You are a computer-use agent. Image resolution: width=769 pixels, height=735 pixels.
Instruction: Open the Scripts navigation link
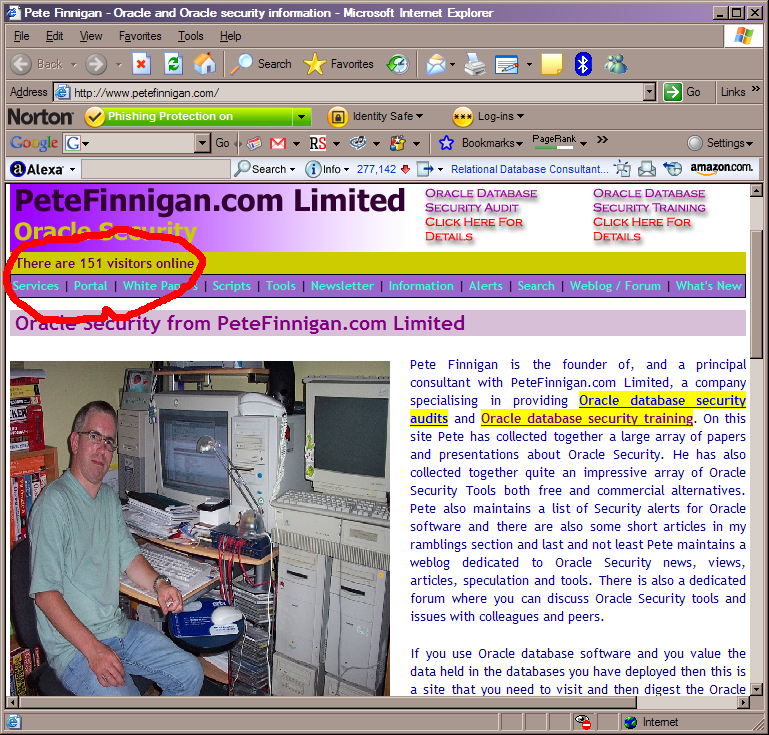click(231, 286)
